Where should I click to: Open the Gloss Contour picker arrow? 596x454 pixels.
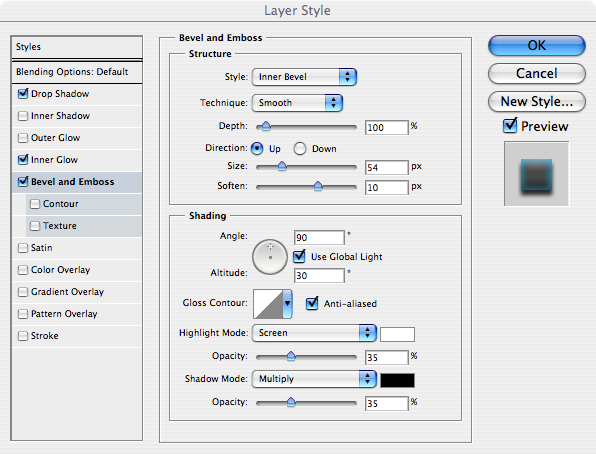287,303
